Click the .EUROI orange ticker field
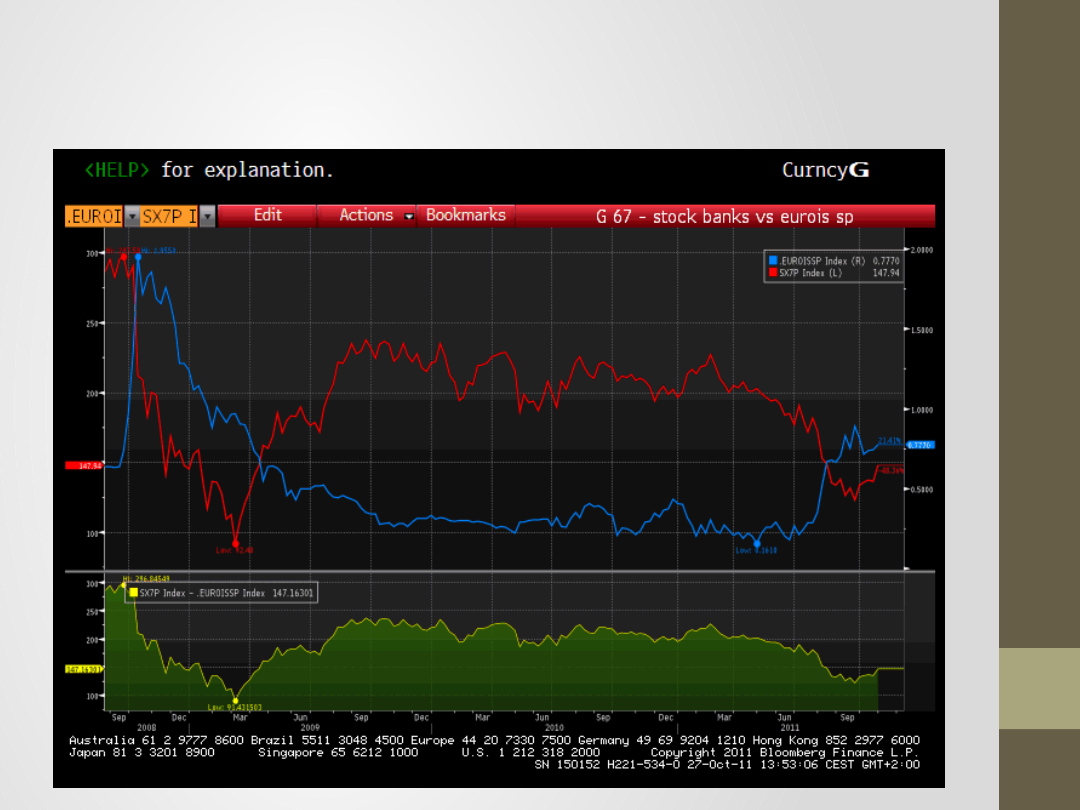 click(x=93, y=216)
